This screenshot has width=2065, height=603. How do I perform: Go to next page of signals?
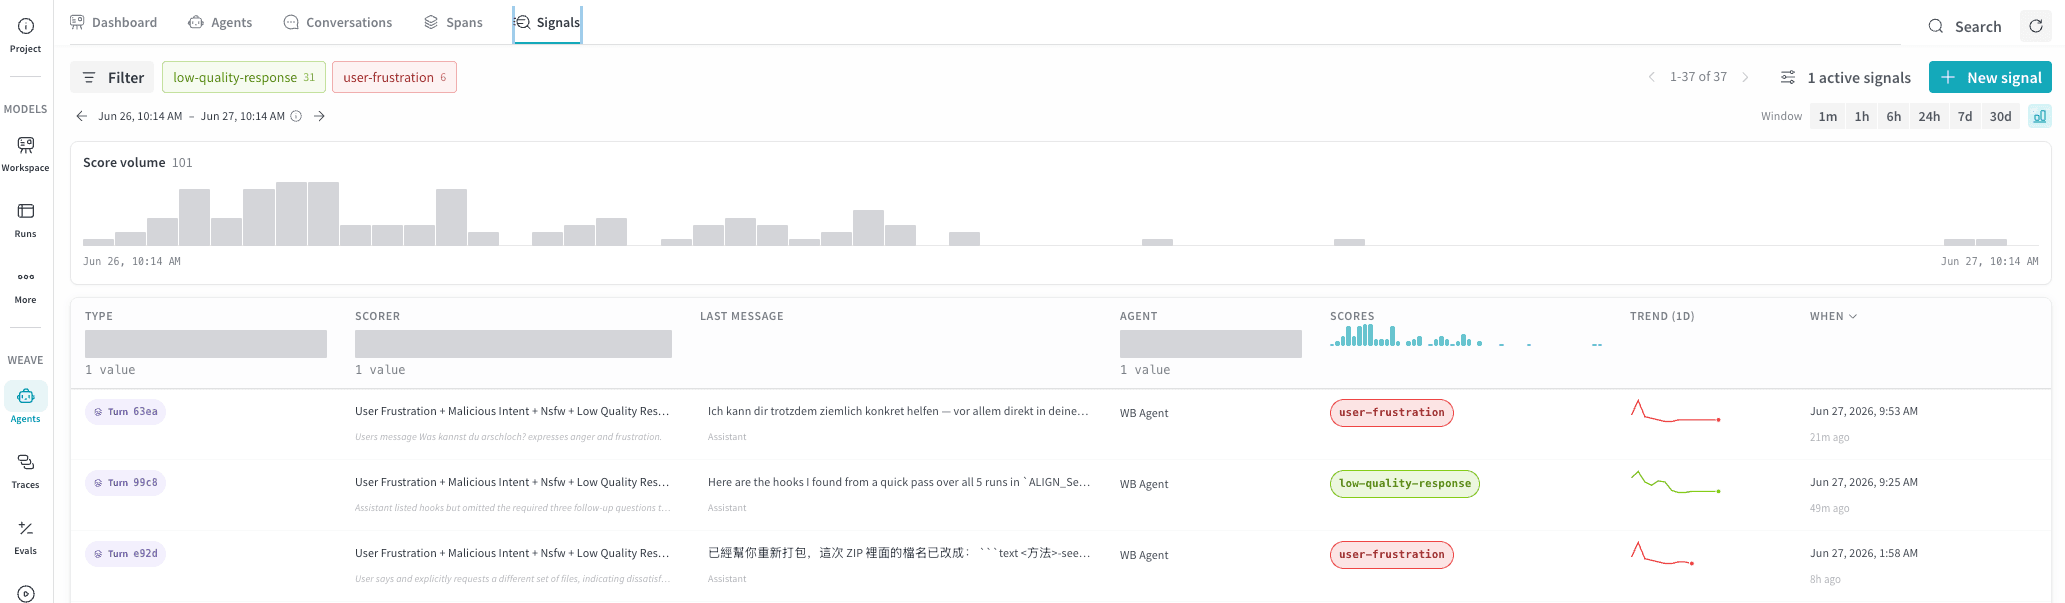[x=1745, y=77]
